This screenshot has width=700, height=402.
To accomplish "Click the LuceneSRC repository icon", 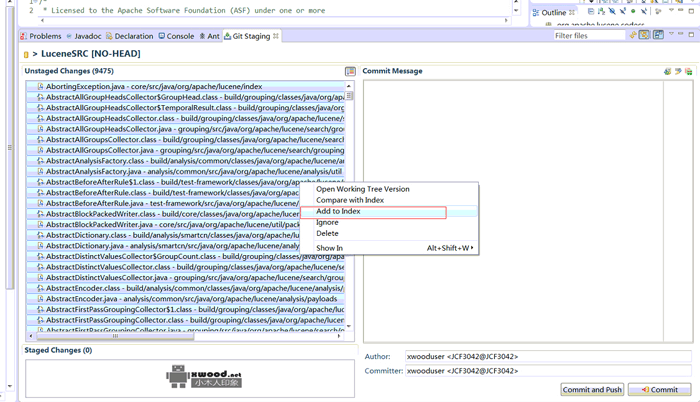I will (26, 54).
